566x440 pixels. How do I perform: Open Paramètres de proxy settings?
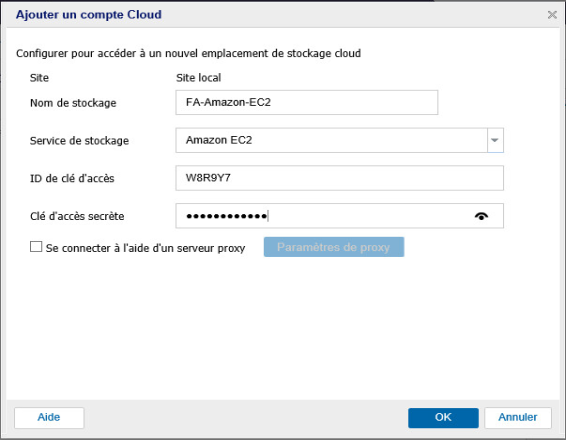[x=334, y=247]
